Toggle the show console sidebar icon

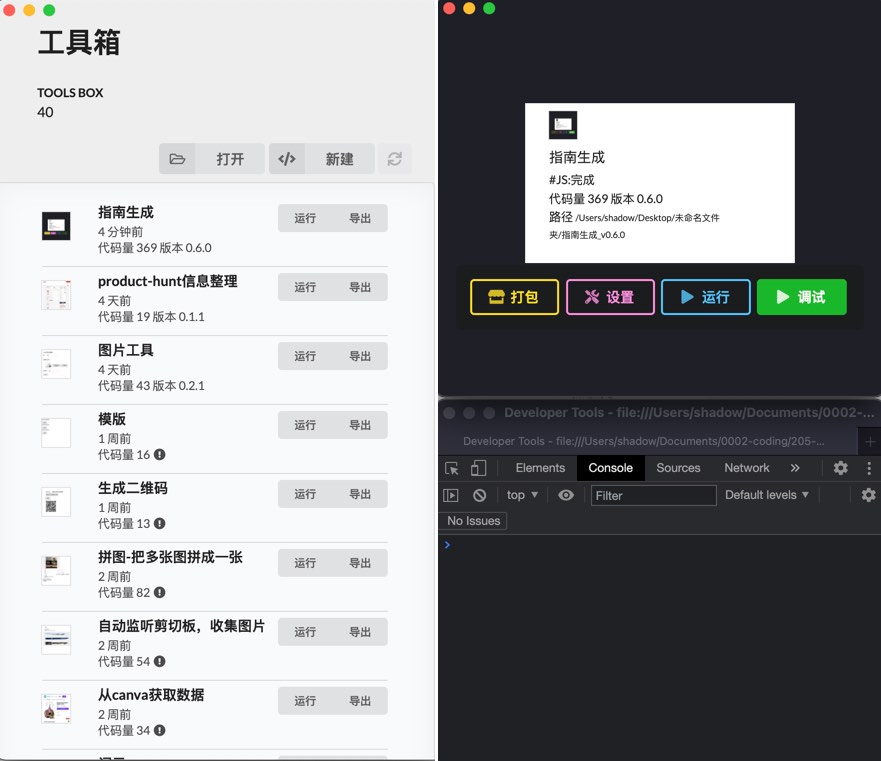452,495
